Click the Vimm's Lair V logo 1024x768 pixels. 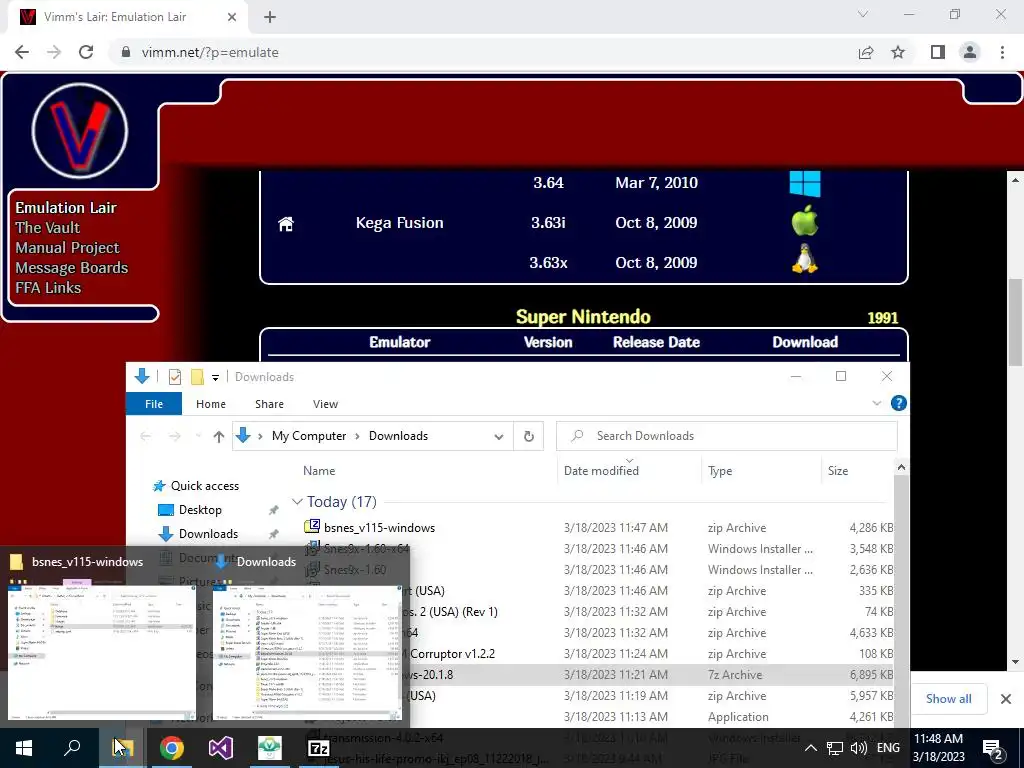[80, 131]
